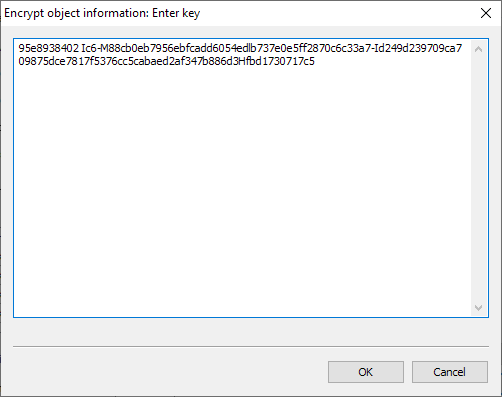Click the "Id249d239709ca7" segment at the first line's end
The height and width of the screenshot is (397, 502).
click(x=418, y=49)
